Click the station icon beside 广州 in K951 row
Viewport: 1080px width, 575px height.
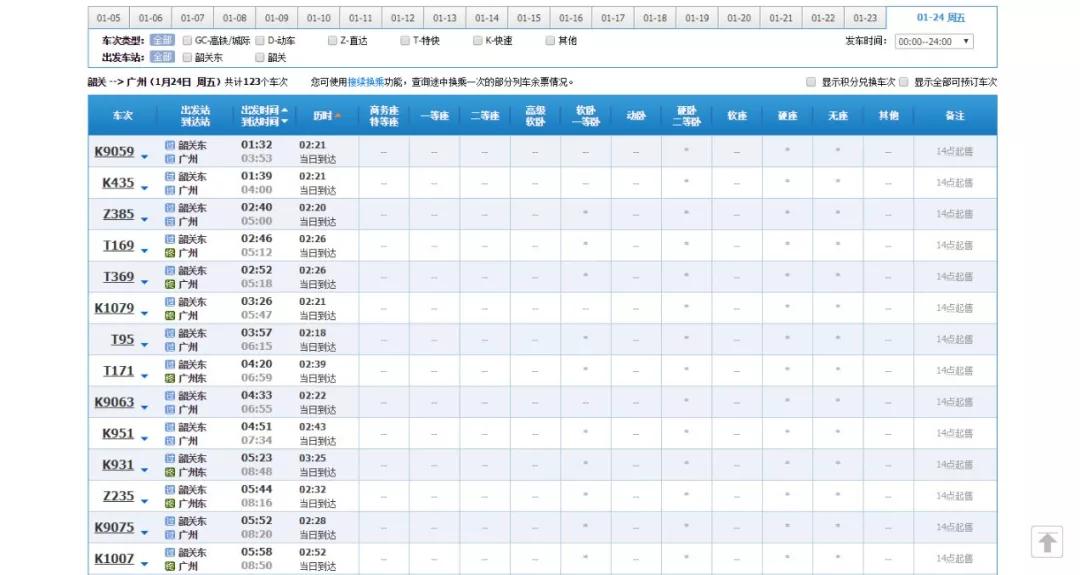point(169,441)
